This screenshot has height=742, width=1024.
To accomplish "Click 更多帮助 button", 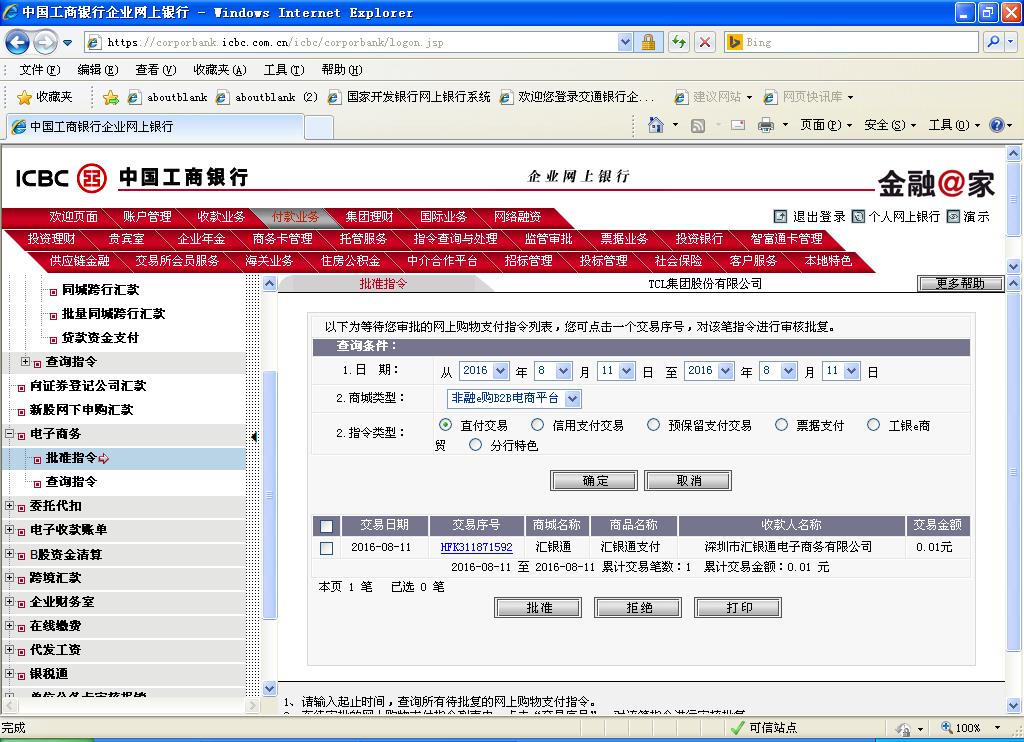I will [959, 283].
